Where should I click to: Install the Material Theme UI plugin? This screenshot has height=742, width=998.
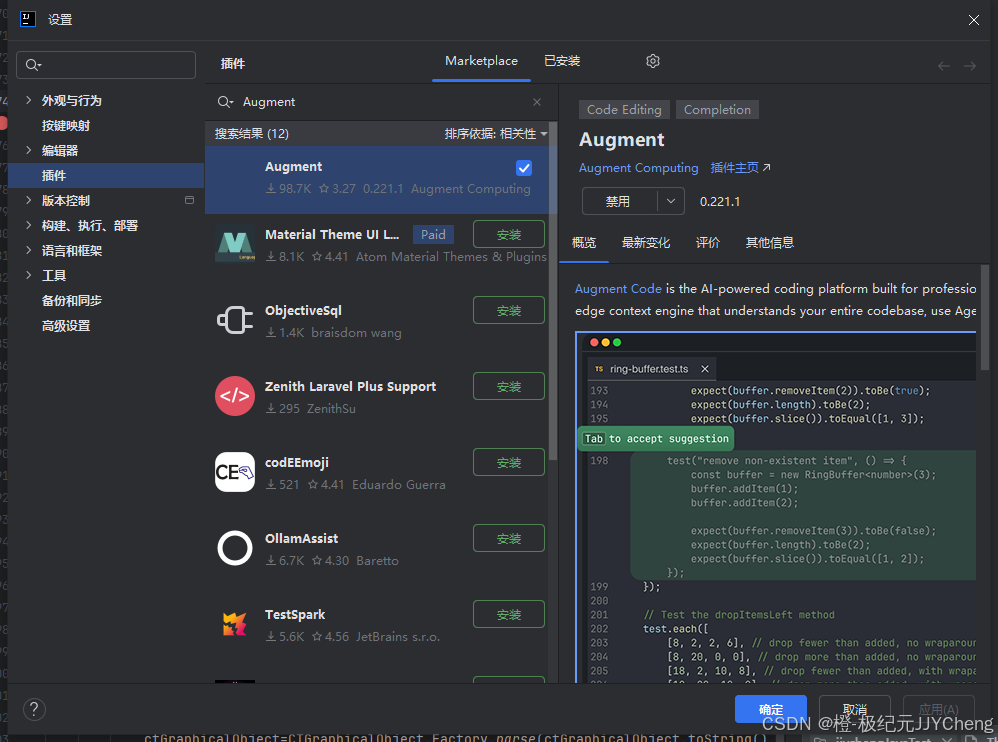[x=508, y=234]
